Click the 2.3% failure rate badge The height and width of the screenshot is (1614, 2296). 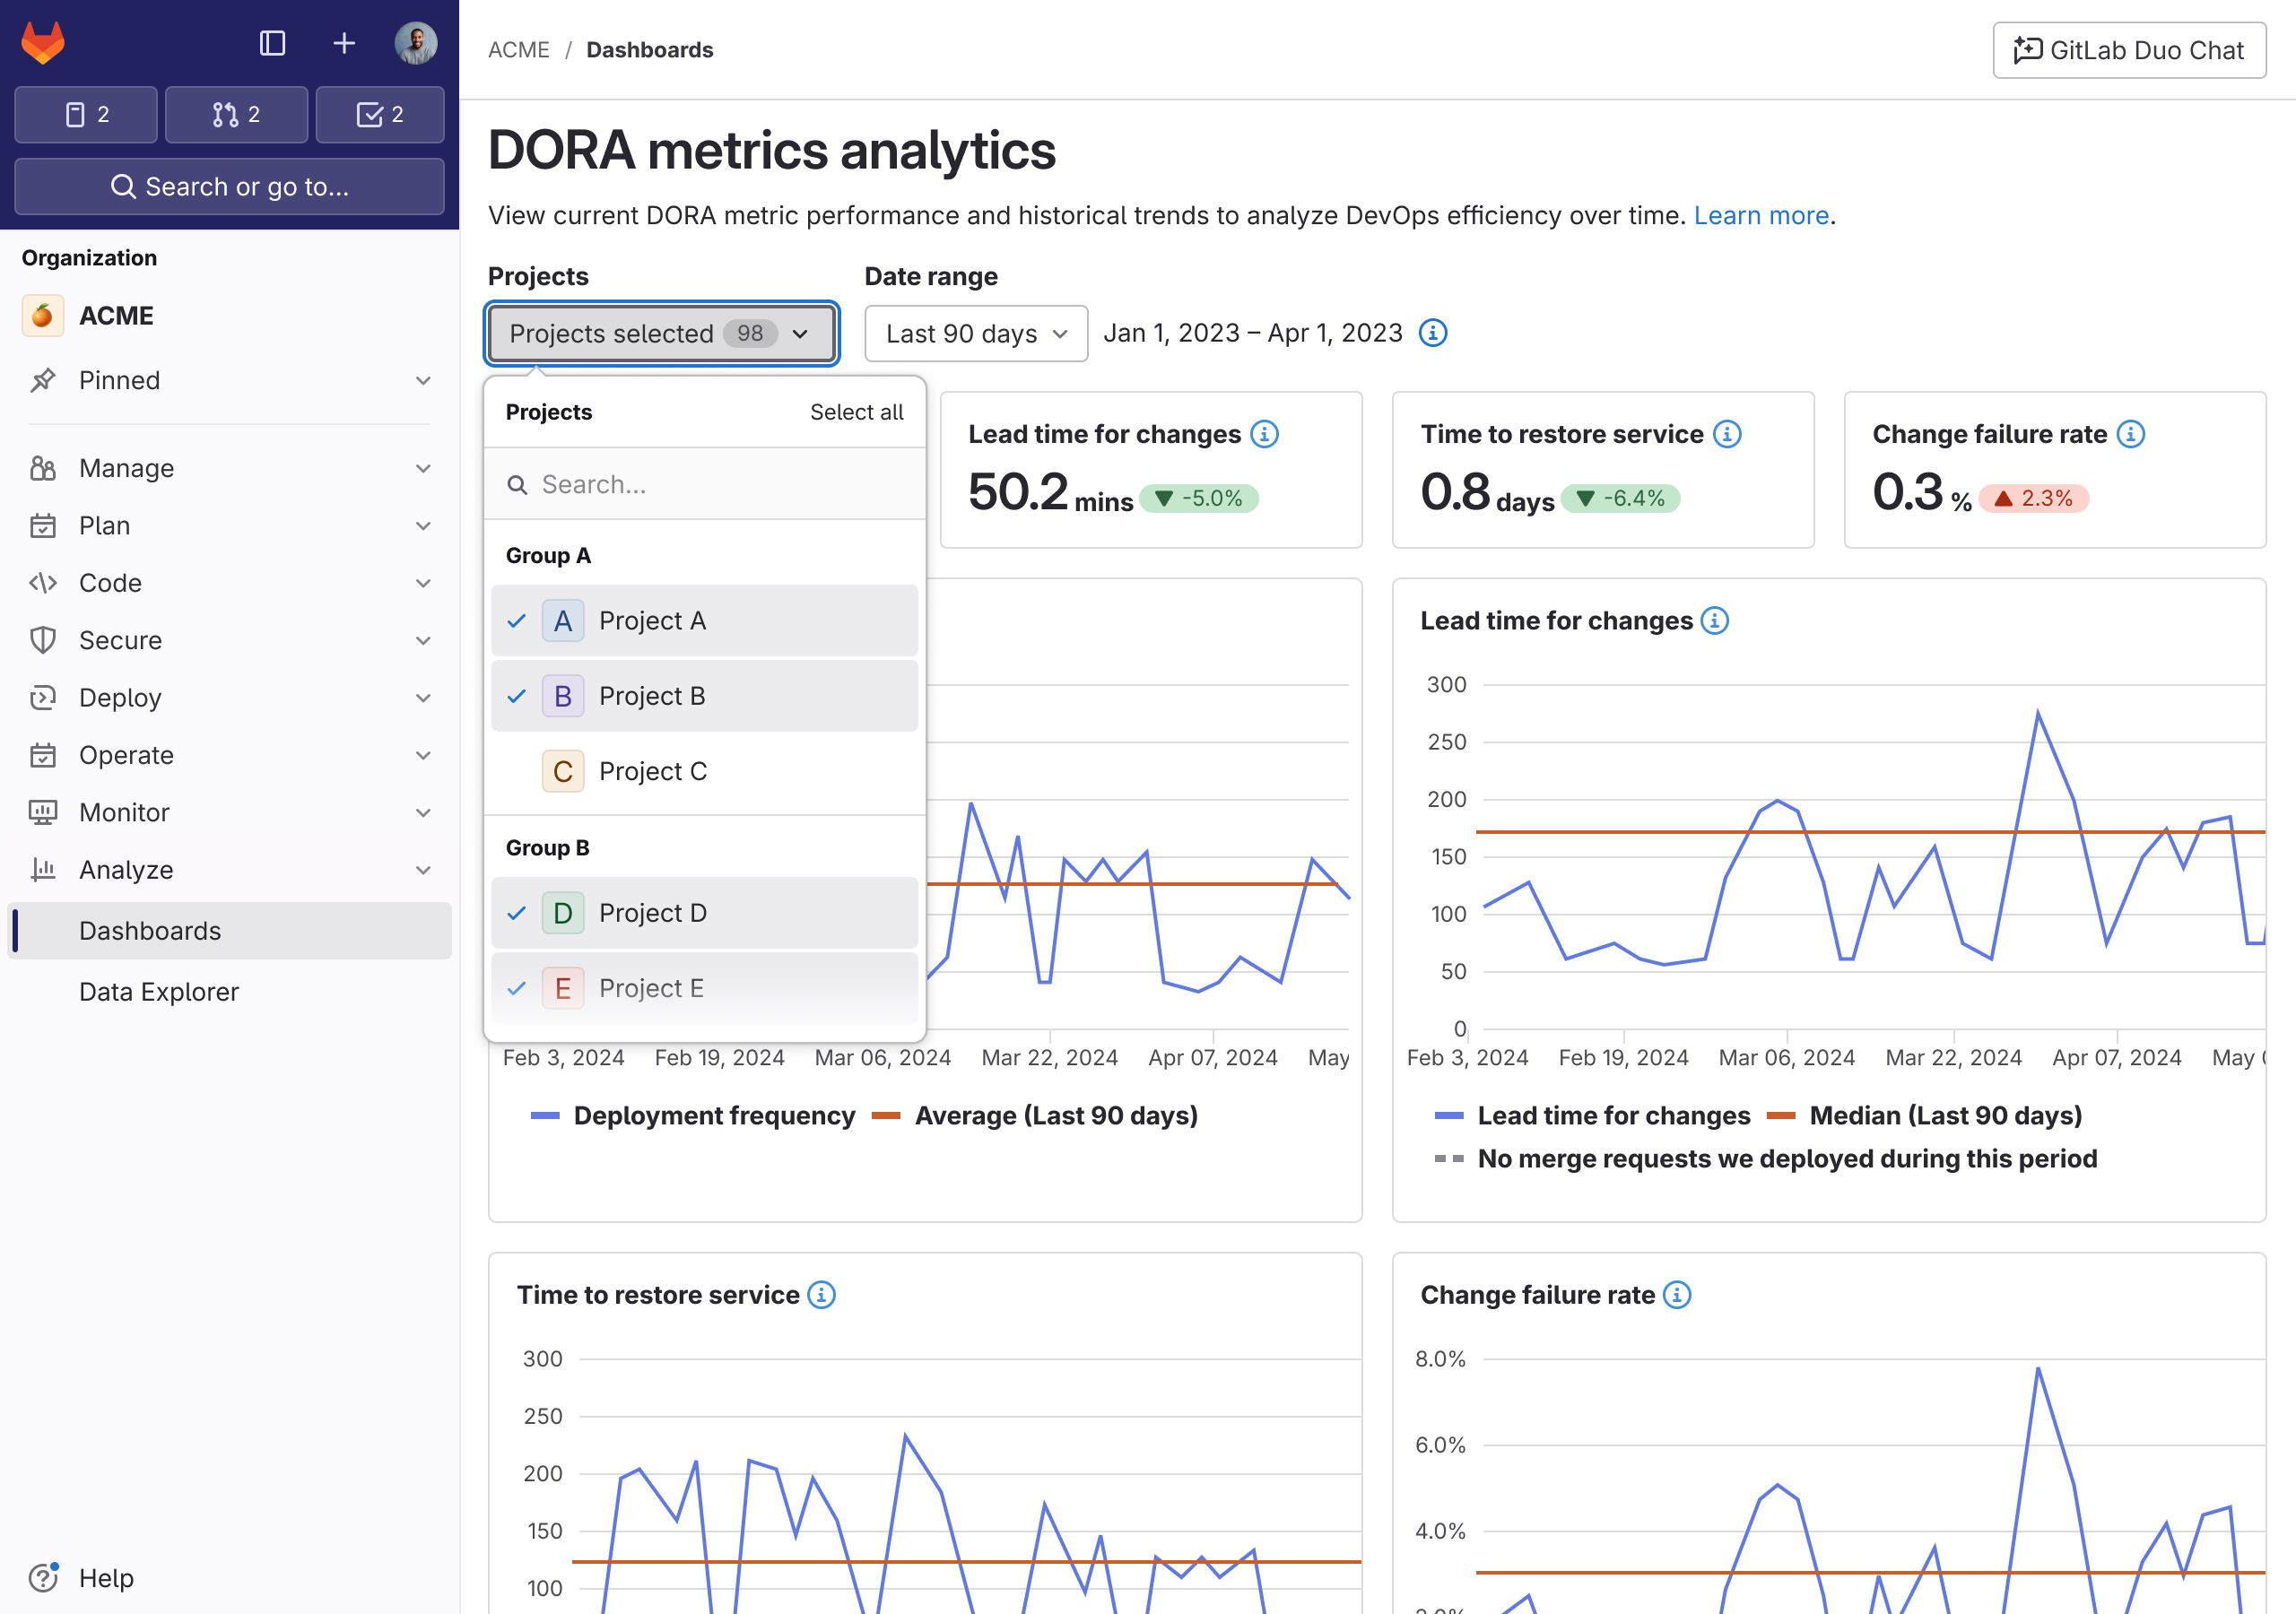pos(2033,498)
